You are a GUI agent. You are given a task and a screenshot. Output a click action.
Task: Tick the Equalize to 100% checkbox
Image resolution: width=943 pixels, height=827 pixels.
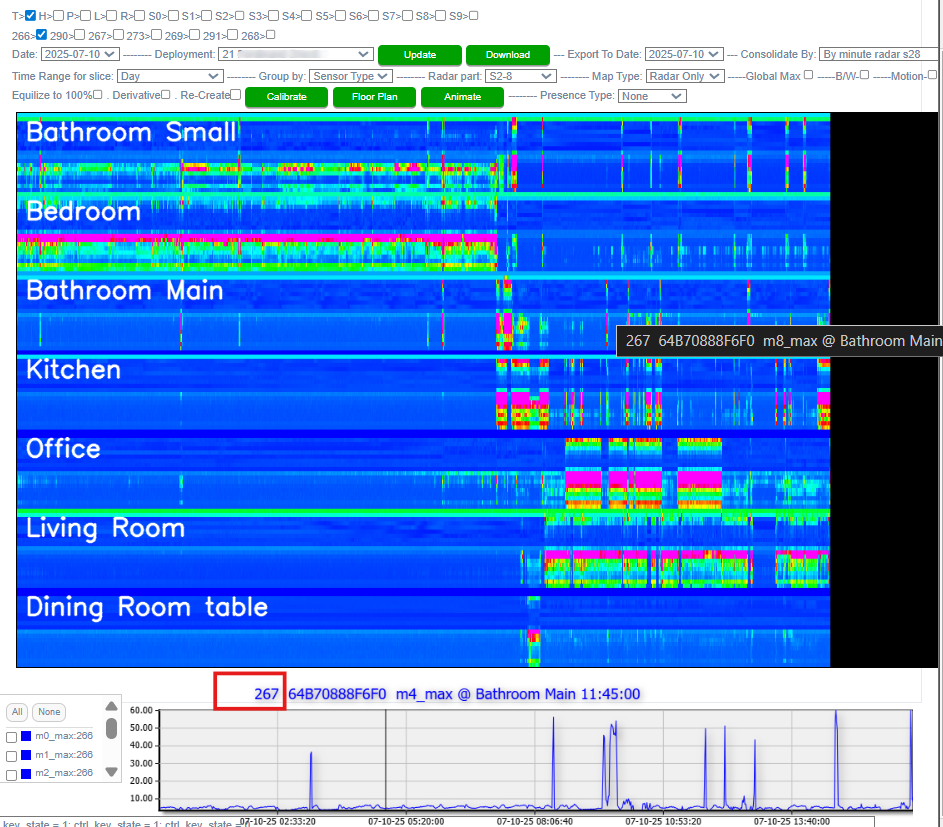point(98,95)
